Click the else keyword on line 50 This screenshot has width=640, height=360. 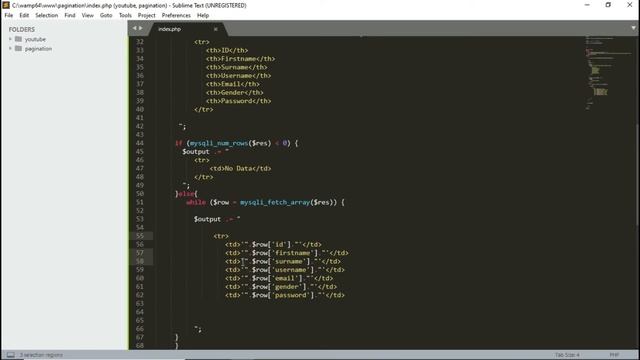pos(186,193)
